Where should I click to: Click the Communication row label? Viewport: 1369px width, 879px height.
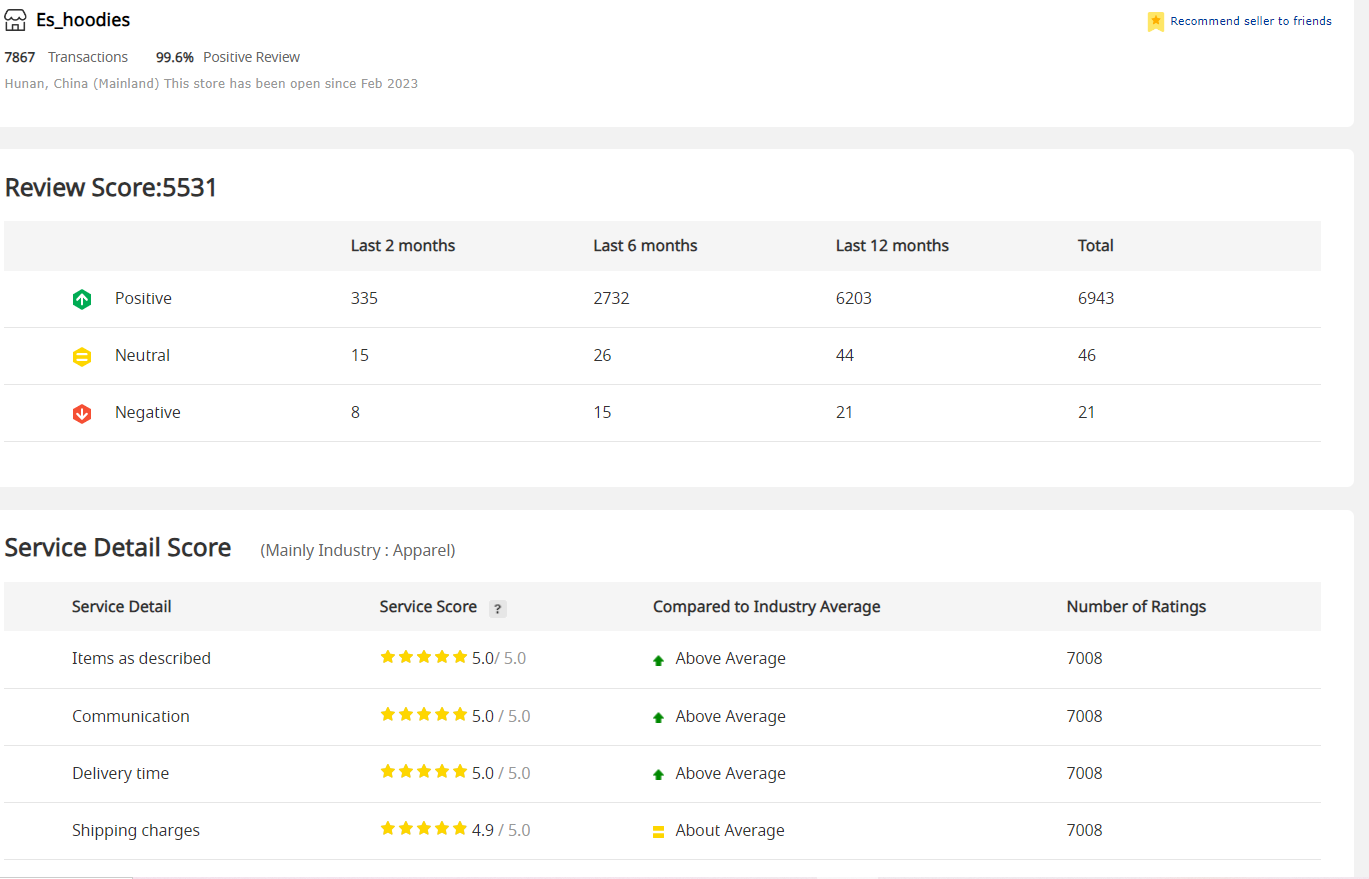point(131,716)
